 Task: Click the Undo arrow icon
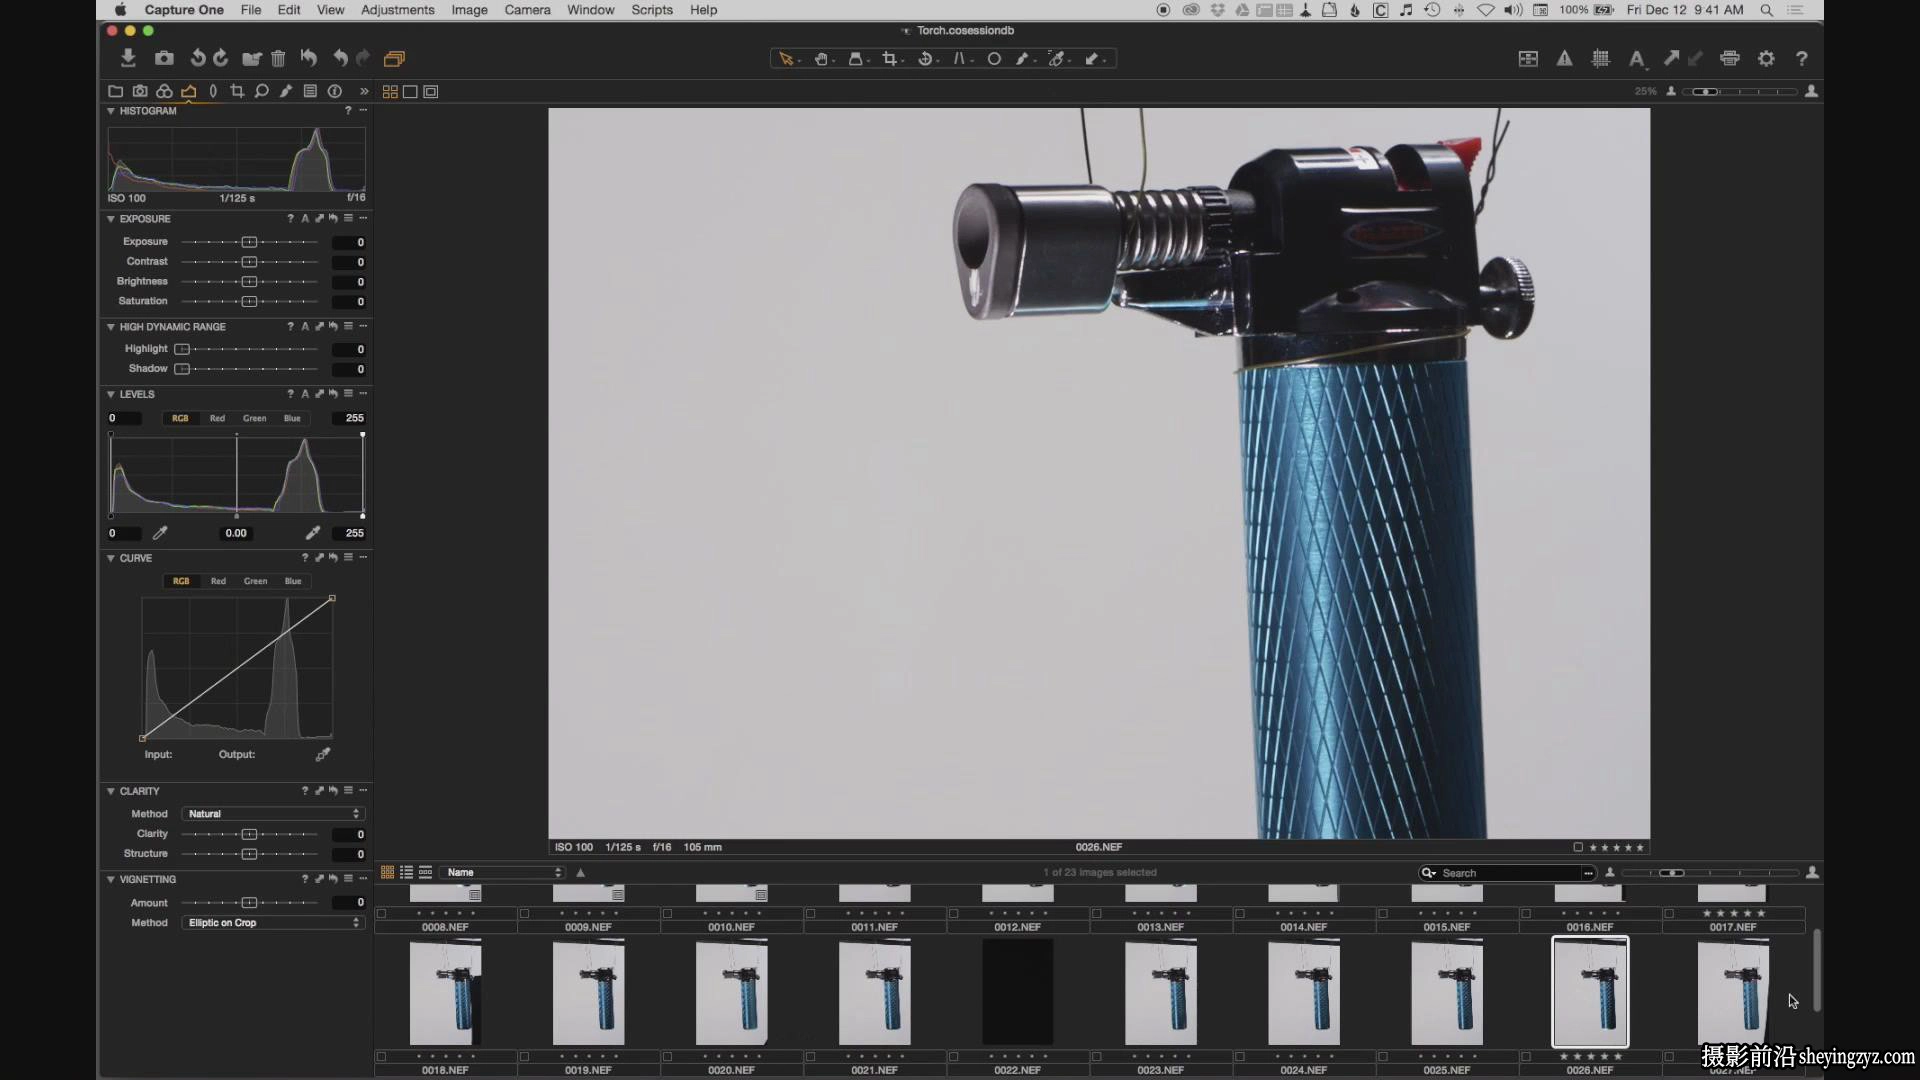click(x=340, y=58)
